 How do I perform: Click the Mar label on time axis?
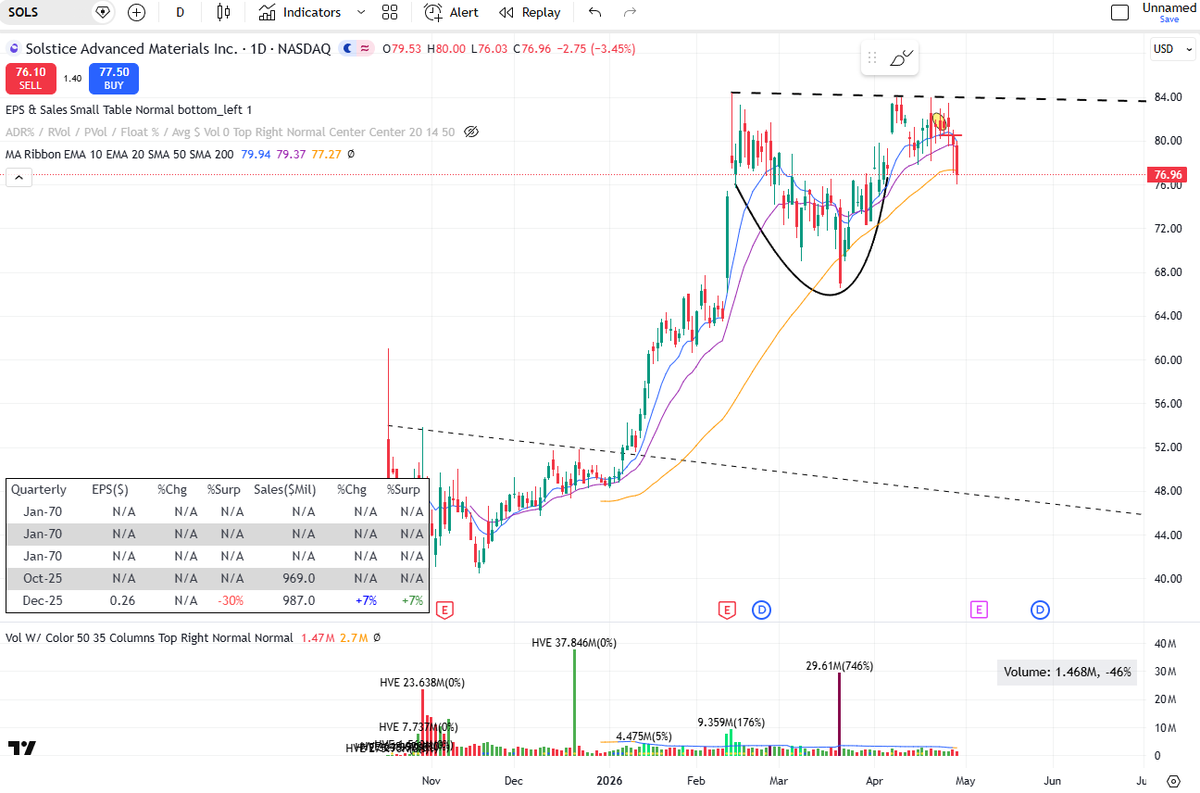point(780,779)
